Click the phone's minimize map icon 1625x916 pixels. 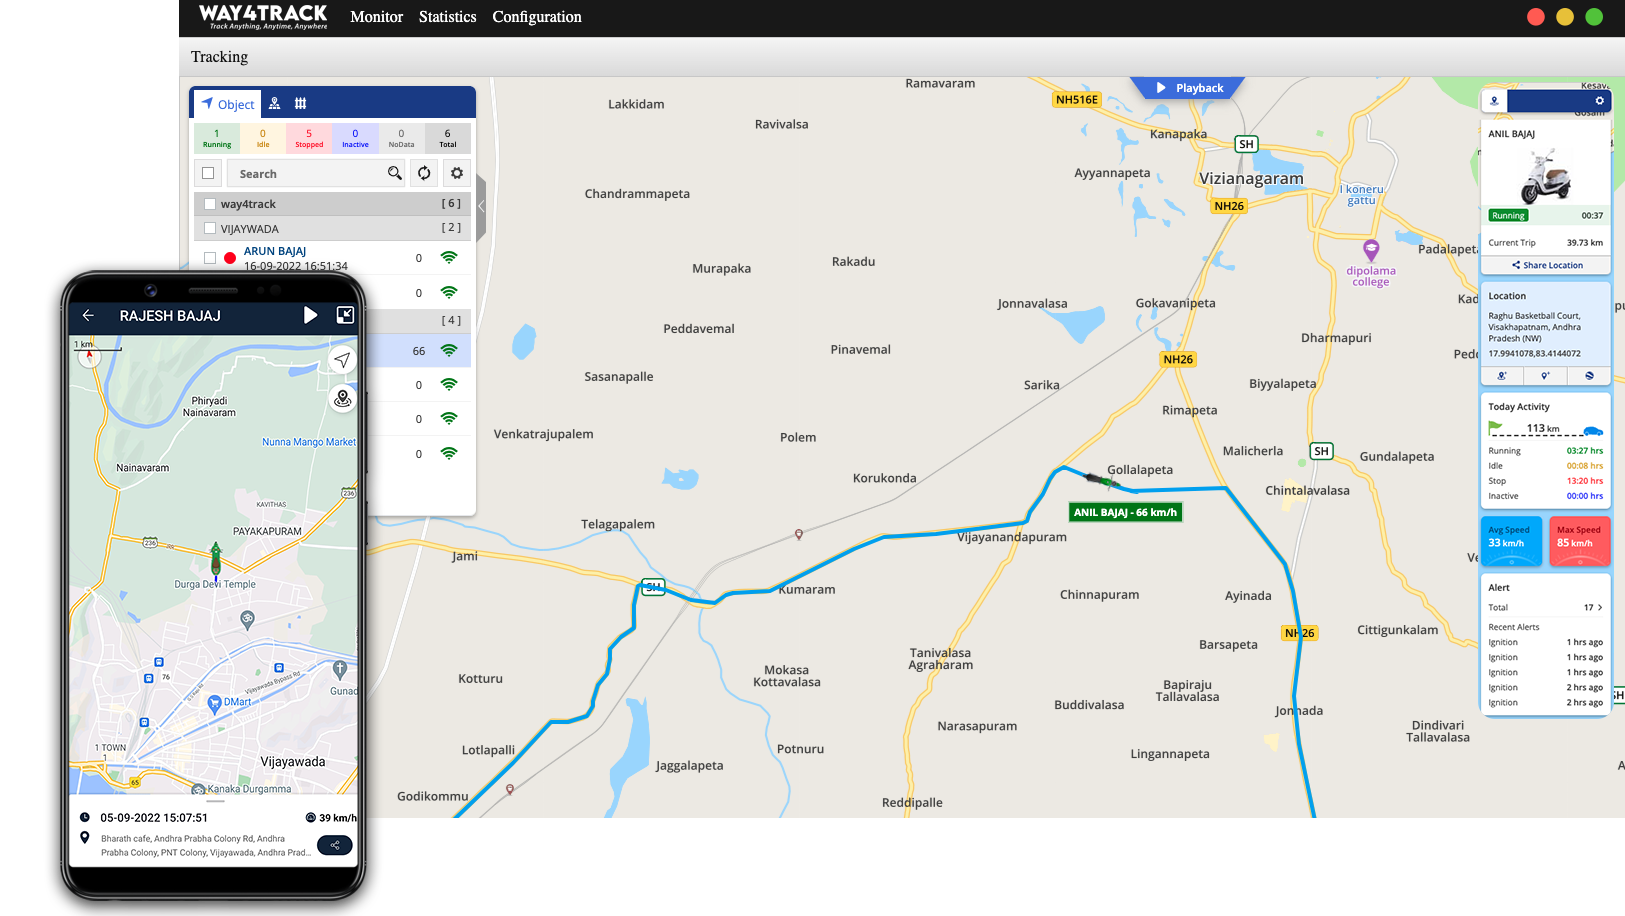[345, 315]
